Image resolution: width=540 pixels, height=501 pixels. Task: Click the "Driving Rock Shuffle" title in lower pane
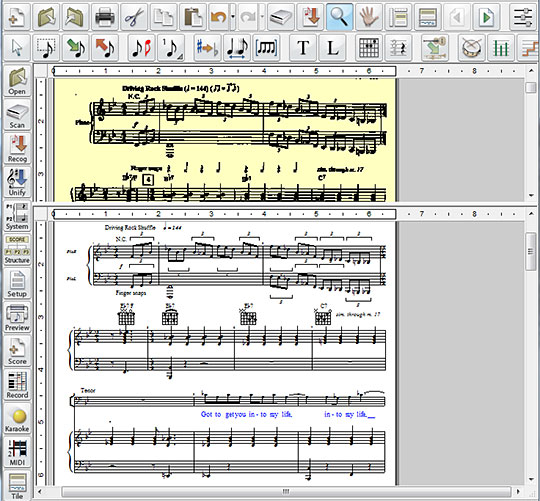[130, 228]
